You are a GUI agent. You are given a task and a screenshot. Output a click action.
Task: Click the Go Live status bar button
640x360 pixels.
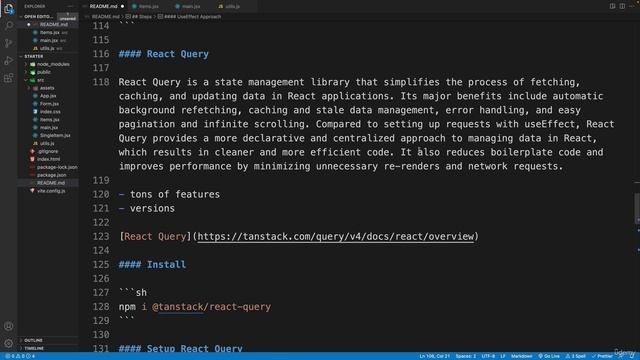pyautogui.click(x=549, y=356)
